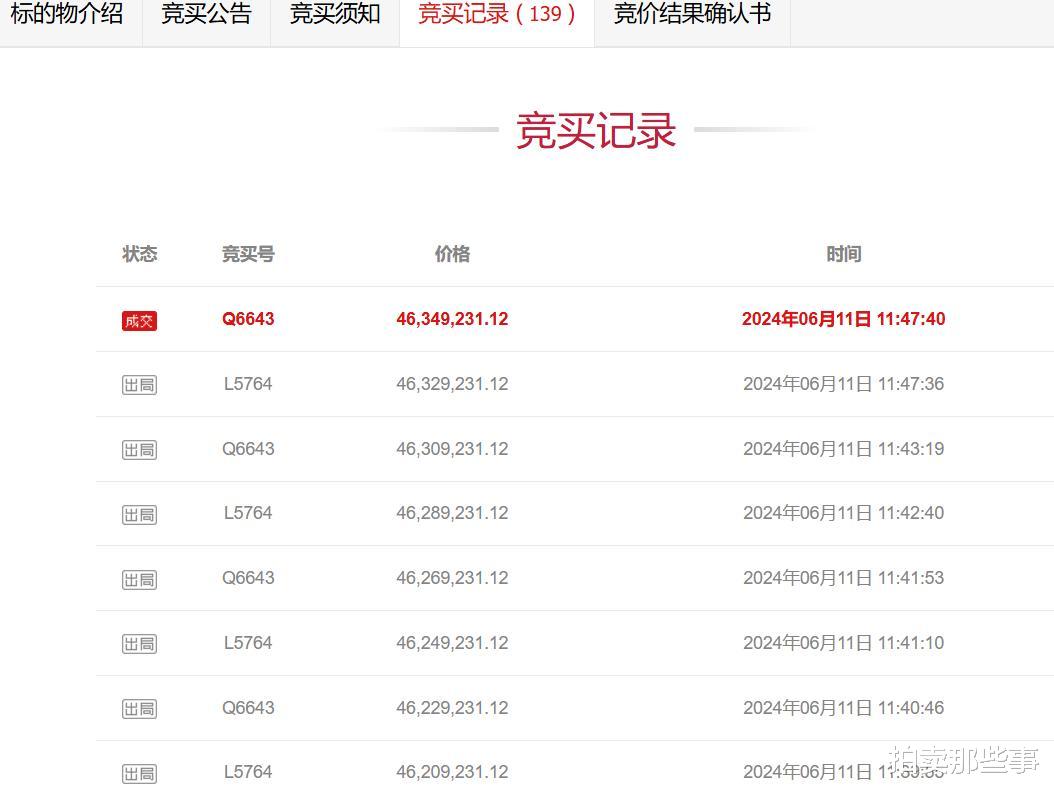Open the 竞买公告 tab
This screenshot has width=1054, height=795.
[206, 15]
